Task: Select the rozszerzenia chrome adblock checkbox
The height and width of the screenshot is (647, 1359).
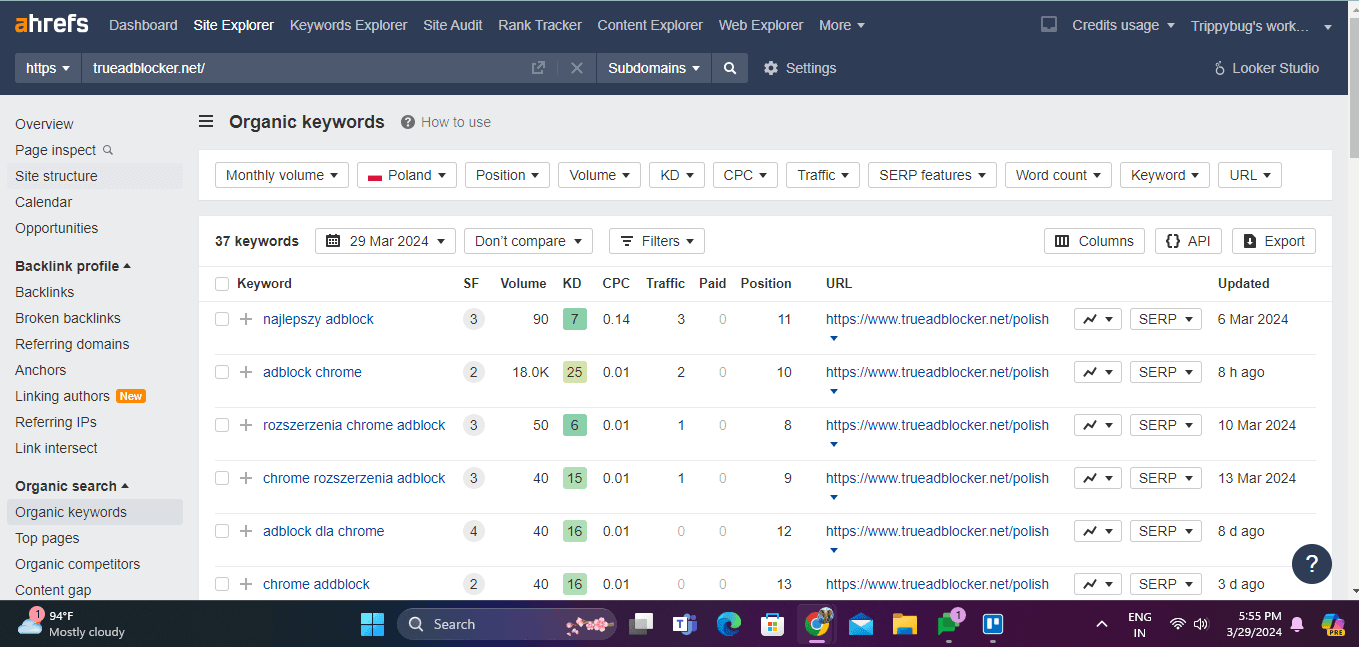Action: [x=222, y=425]
